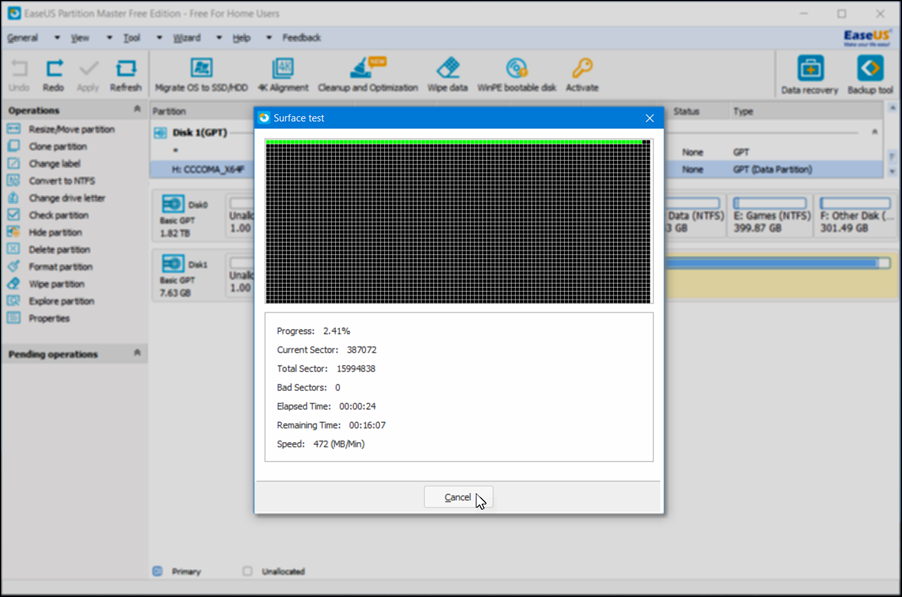902x597 pixels.
Task: Click the Primary legend box
Action: tap(158, 571)
